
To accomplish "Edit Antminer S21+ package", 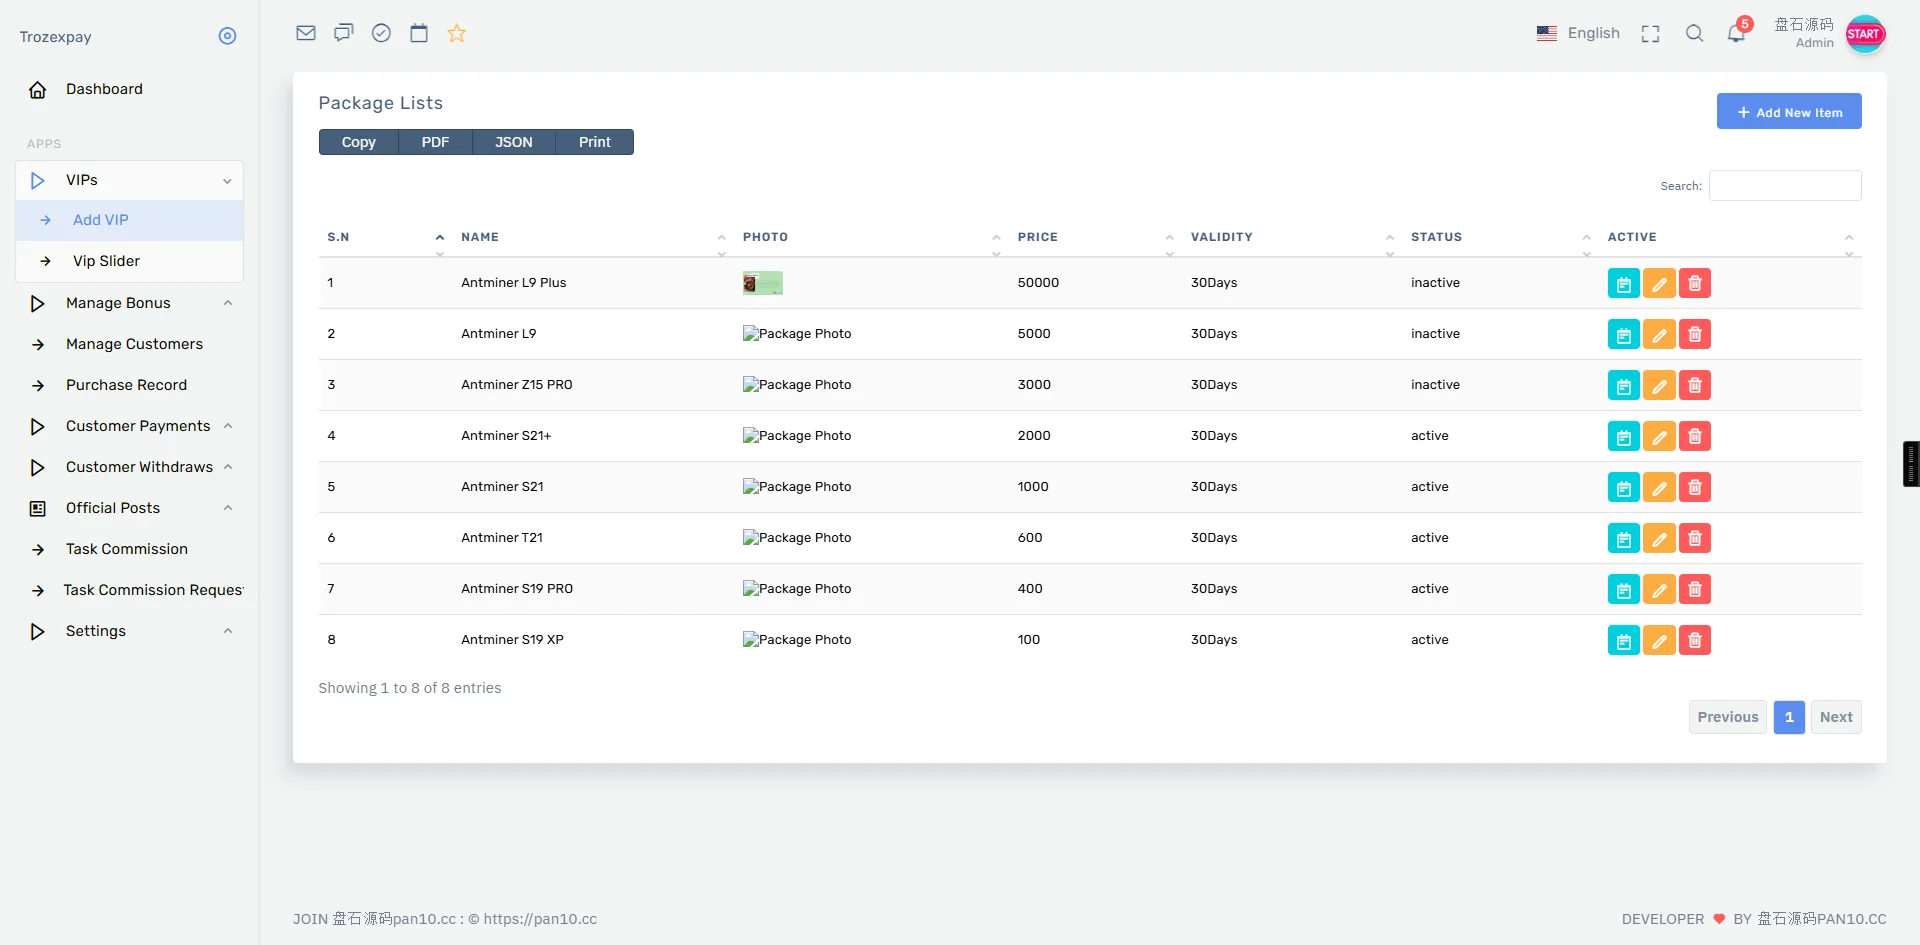I will (1659, 437).
